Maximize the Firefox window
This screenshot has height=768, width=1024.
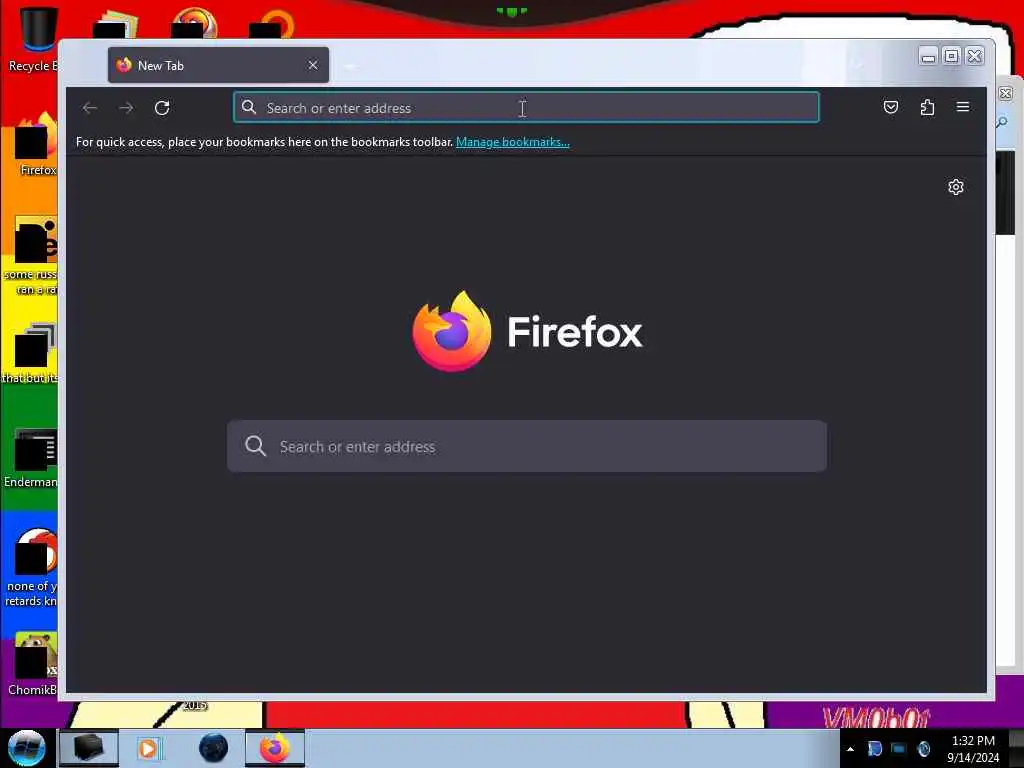click(952, 56)
